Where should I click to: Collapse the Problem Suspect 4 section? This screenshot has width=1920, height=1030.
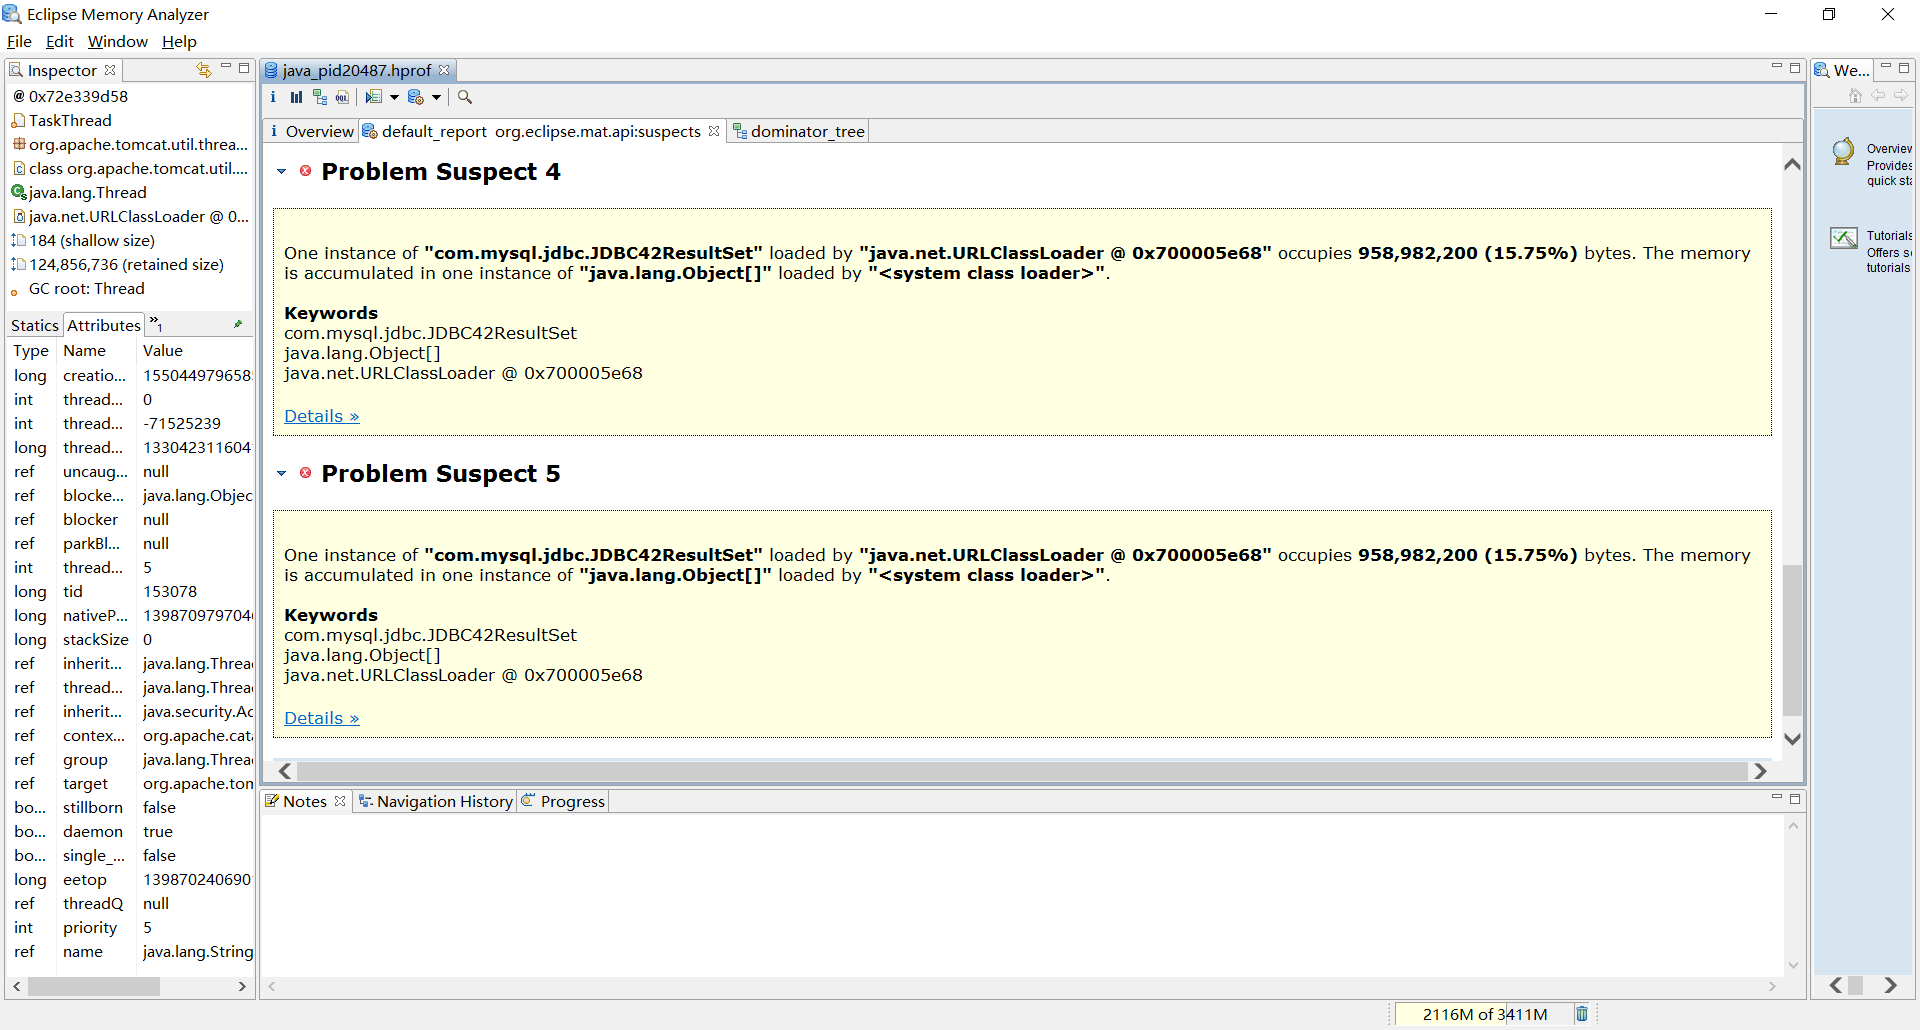[282, 172]
